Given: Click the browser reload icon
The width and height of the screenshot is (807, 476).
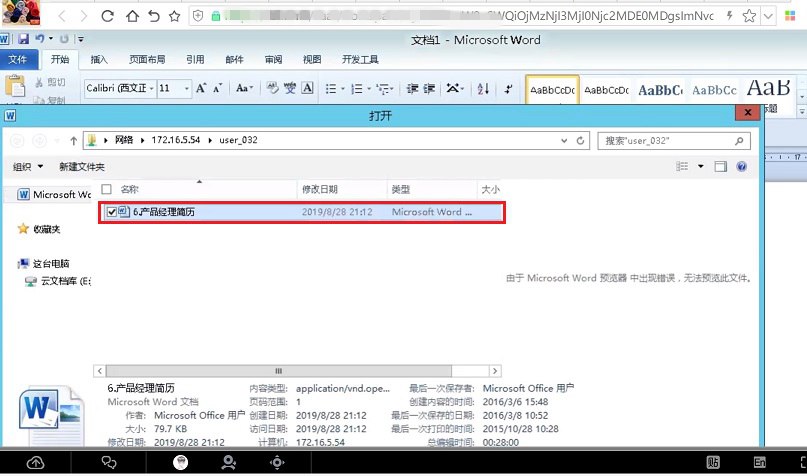Looking at the screenshot, I should click(107, 16).
